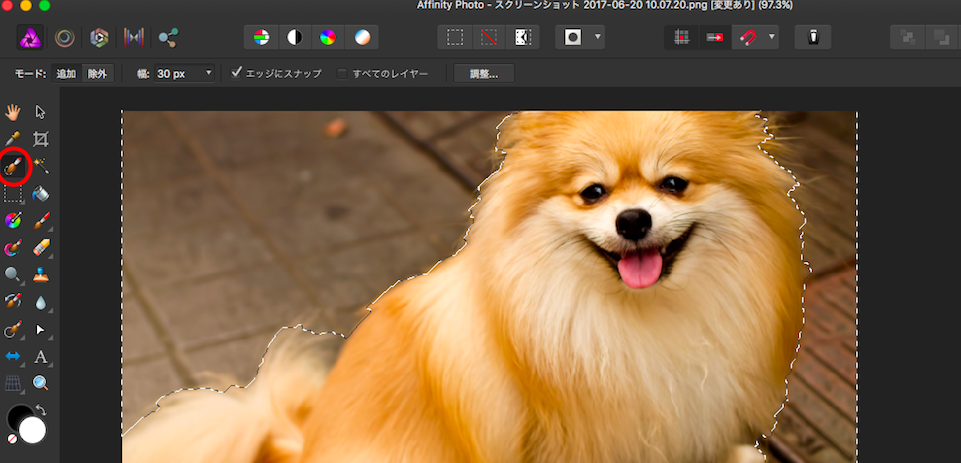The width and height of the screenshot is (961, 463).
Task: Click the Auto Contrast icon
Action: click(x=295, y=38)
